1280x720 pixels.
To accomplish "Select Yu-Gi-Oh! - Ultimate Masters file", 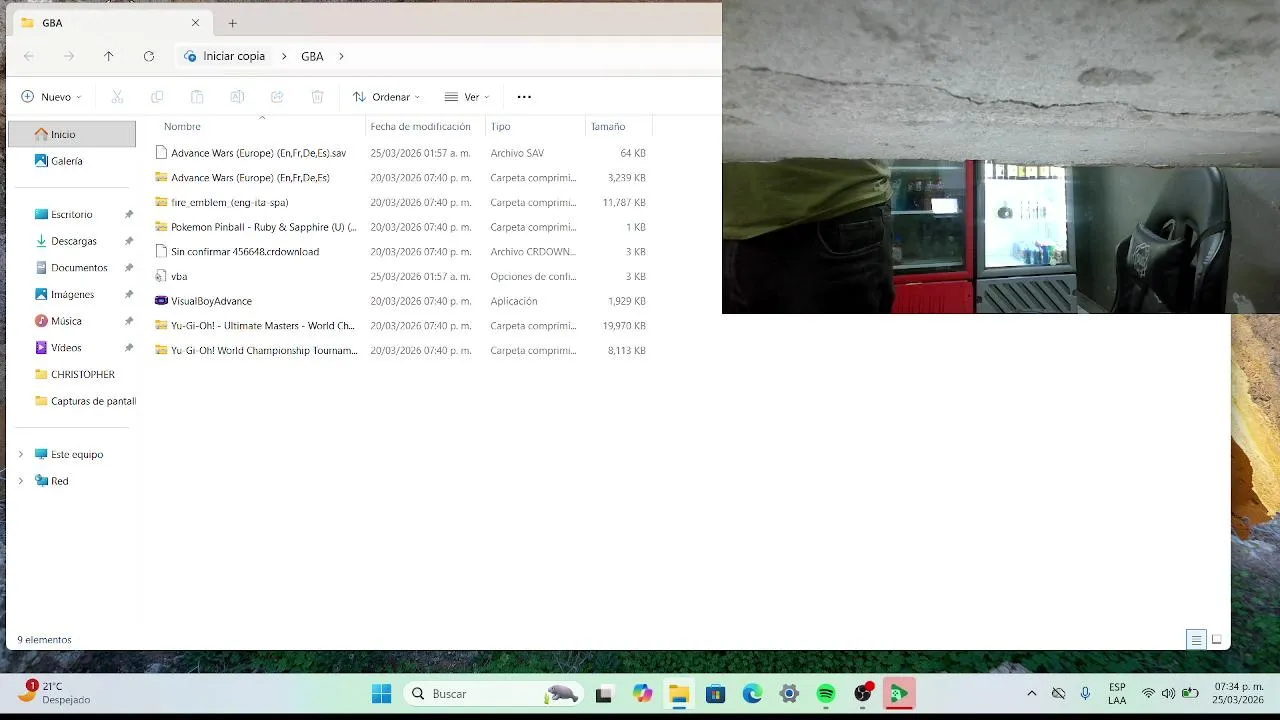I will click(262, 326).
